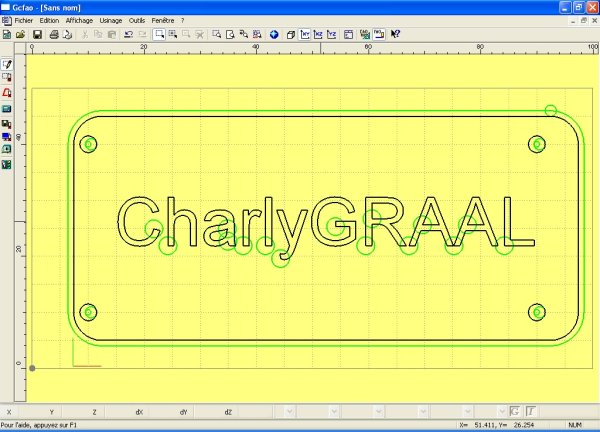600x432 pixels.
Task: Open the Outils menu
Action: (137, 21)
